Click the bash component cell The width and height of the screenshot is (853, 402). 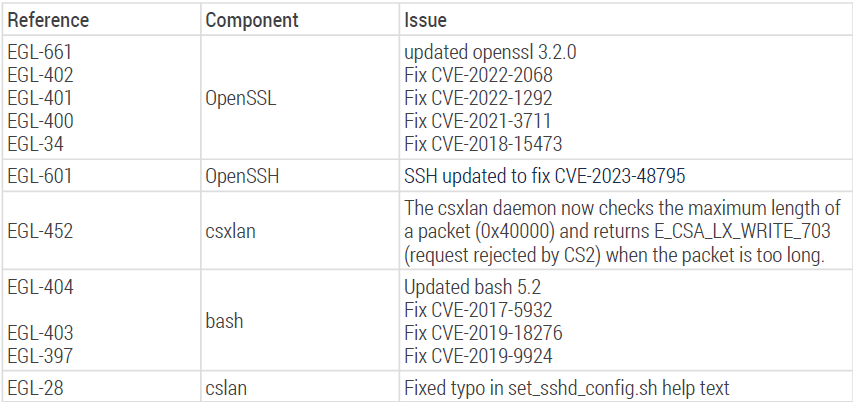(x=225, y=322)
